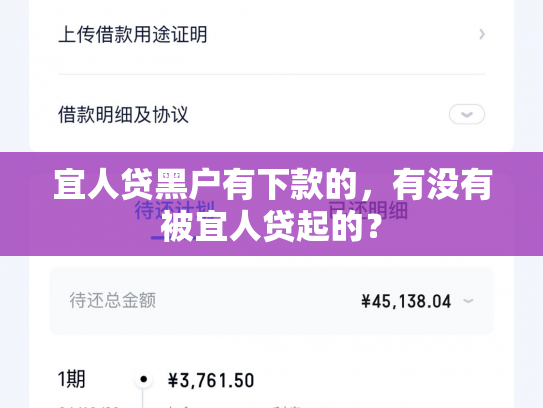Screen dimensions: 543x408
Task: Click the 1期 timeline dot marker
Action: (143, 380)
